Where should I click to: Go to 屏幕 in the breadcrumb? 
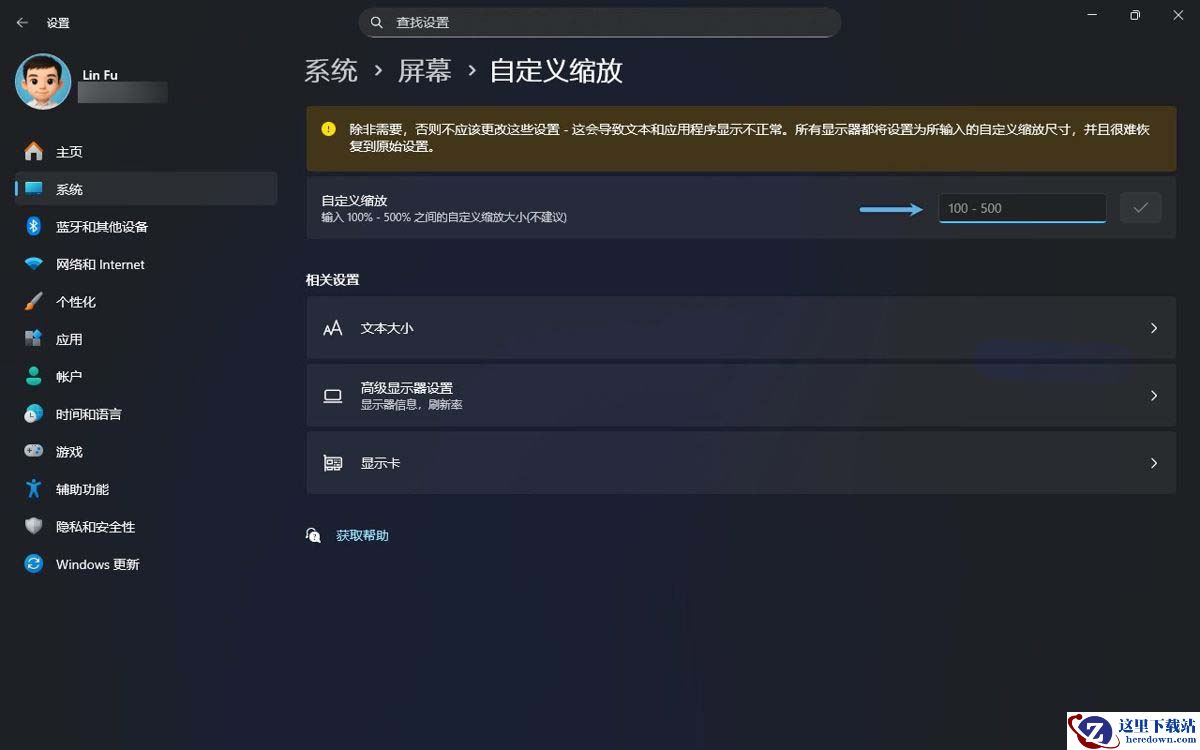click(x=425, y=71)
